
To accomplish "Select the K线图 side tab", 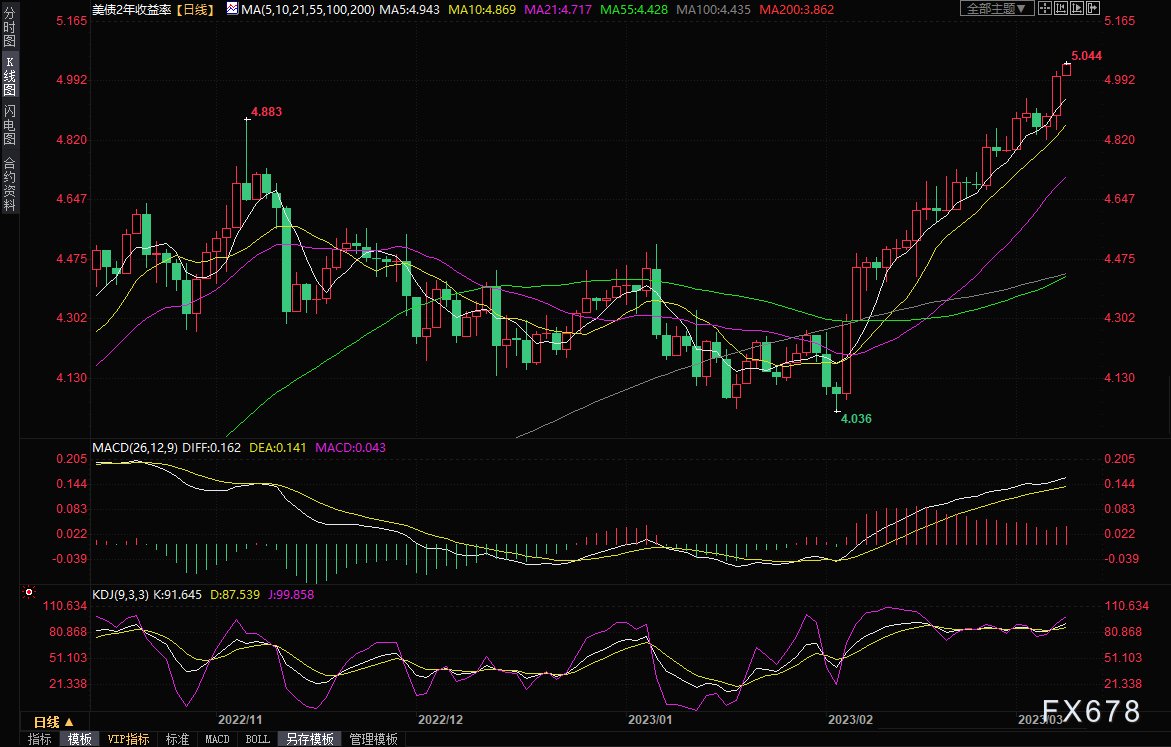I will click(x=9, y=76).
